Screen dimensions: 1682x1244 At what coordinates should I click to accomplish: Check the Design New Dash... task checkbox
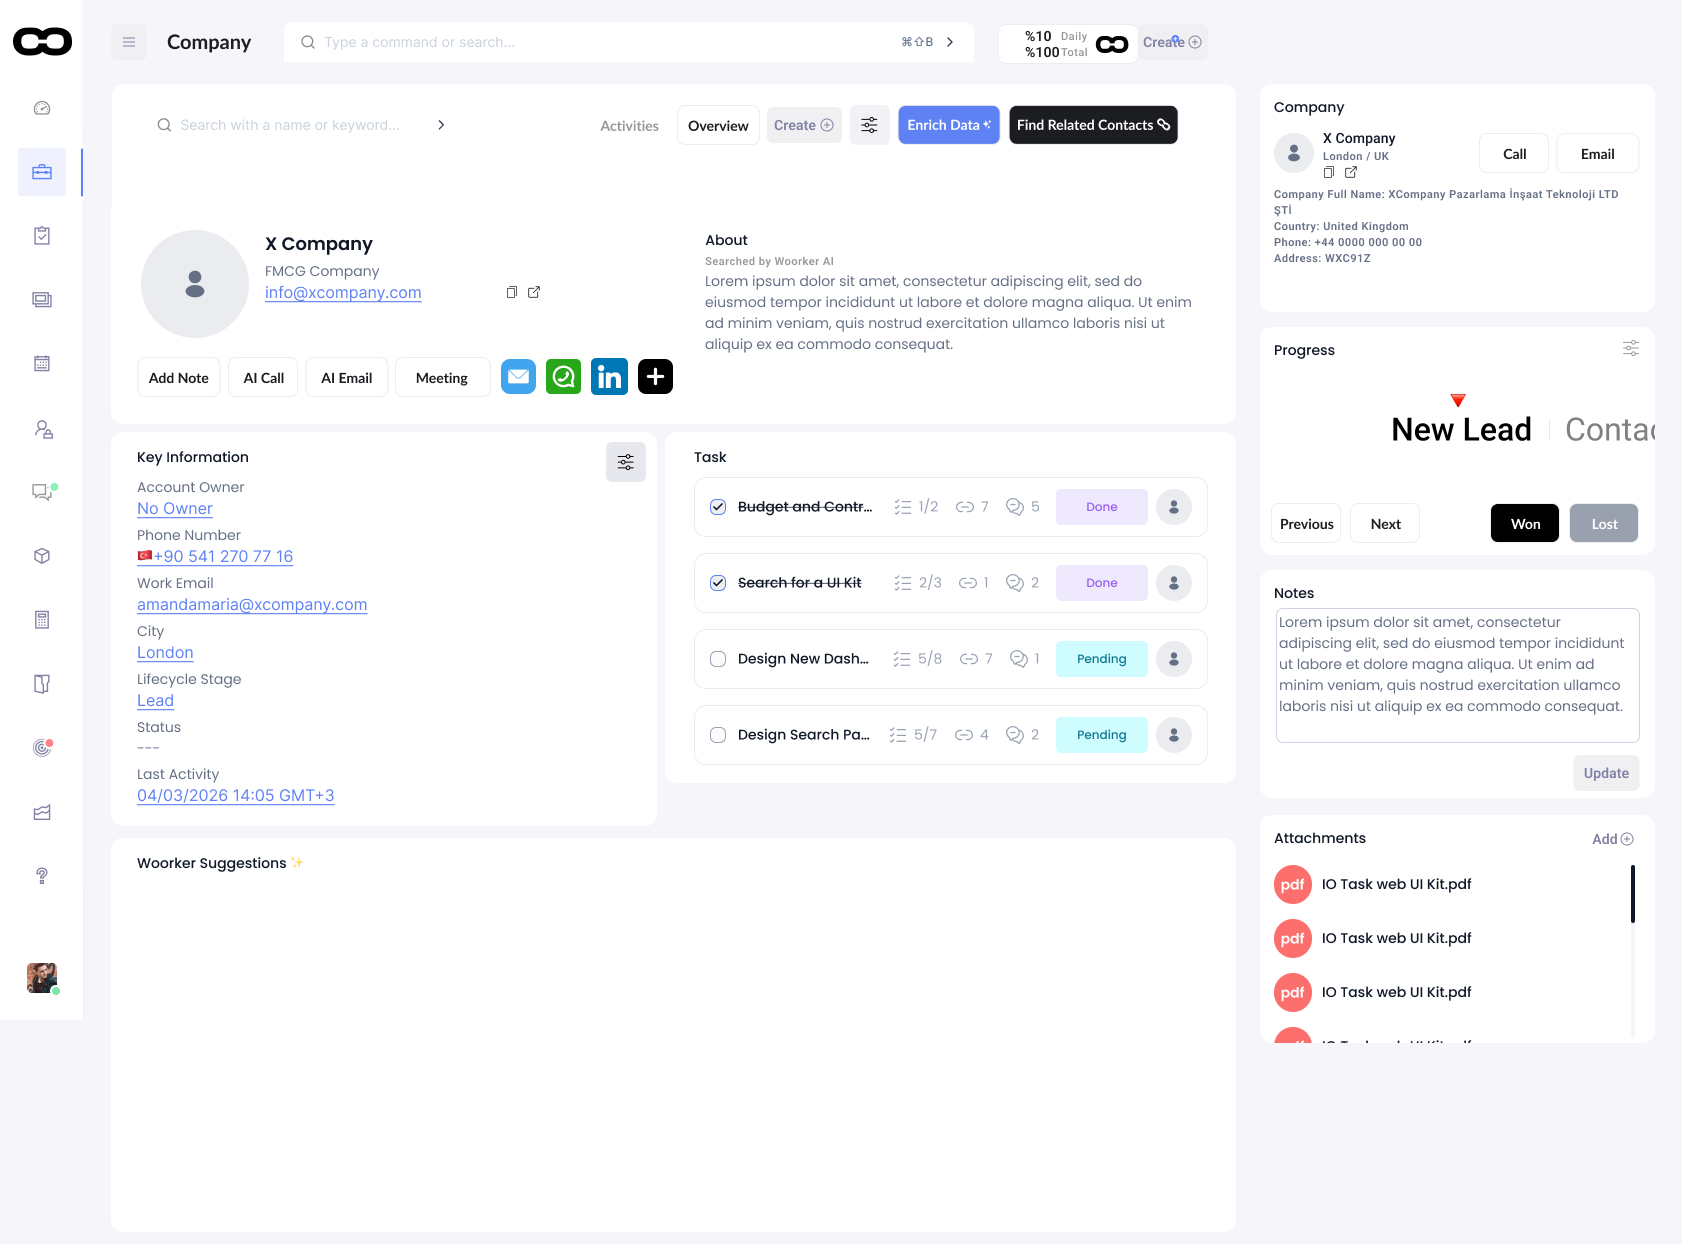tap(718, 659)
